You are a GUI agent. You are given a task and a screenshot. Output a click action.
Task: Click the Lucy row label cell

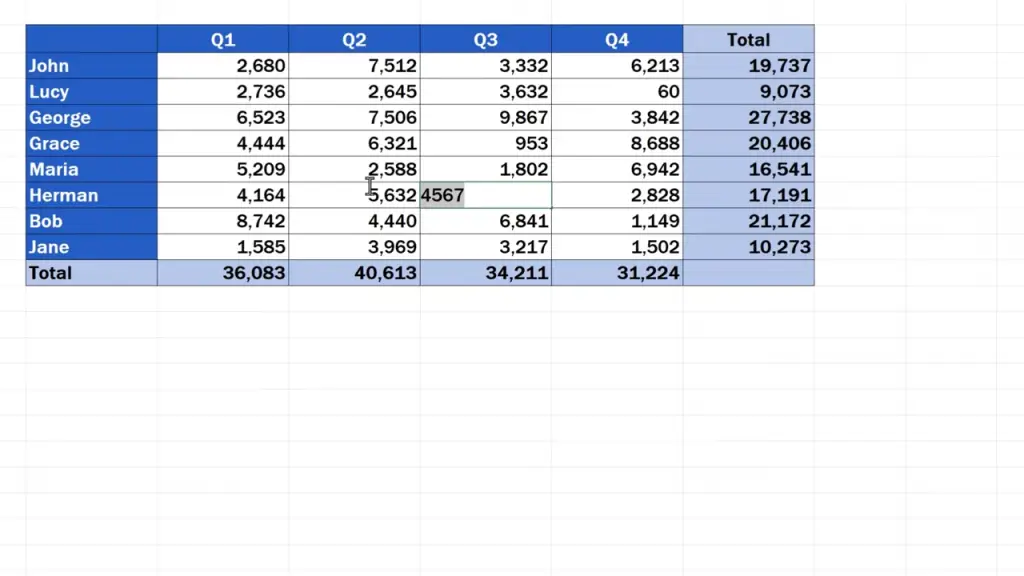pyautogui.click(x=91, y=92)
